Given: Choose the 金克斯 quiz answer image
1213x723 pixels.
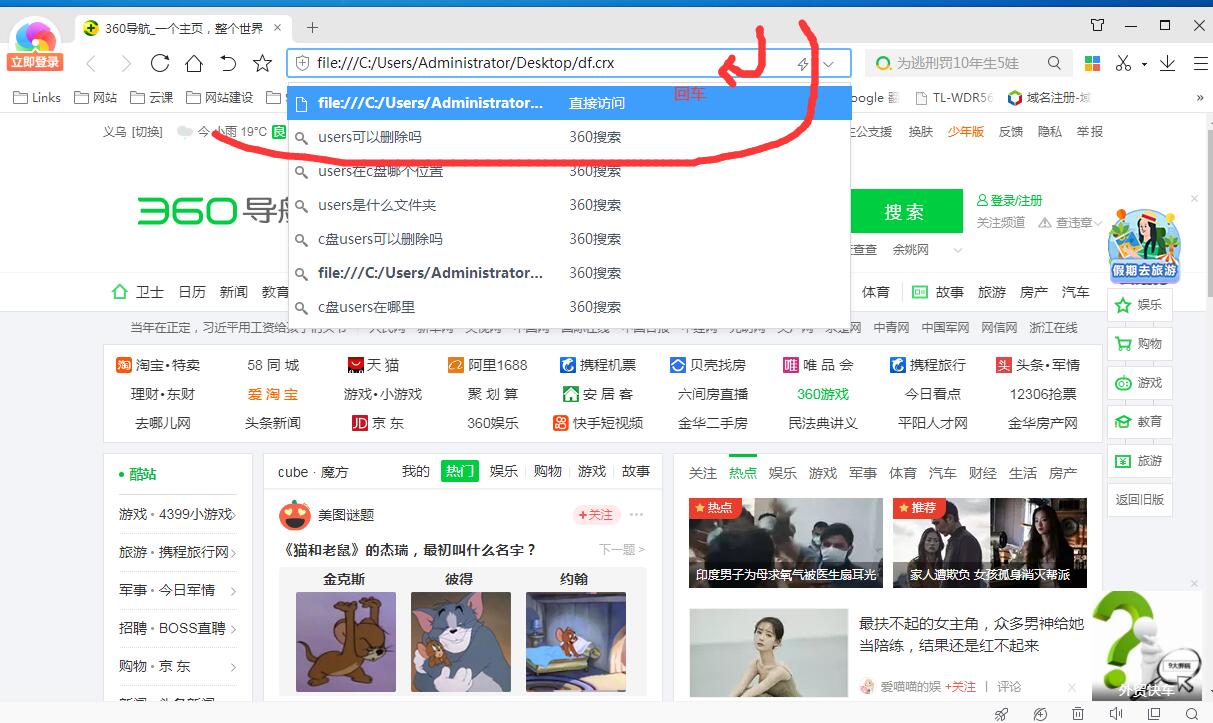Looking at the screenshot, I should (x=345, y=642).
